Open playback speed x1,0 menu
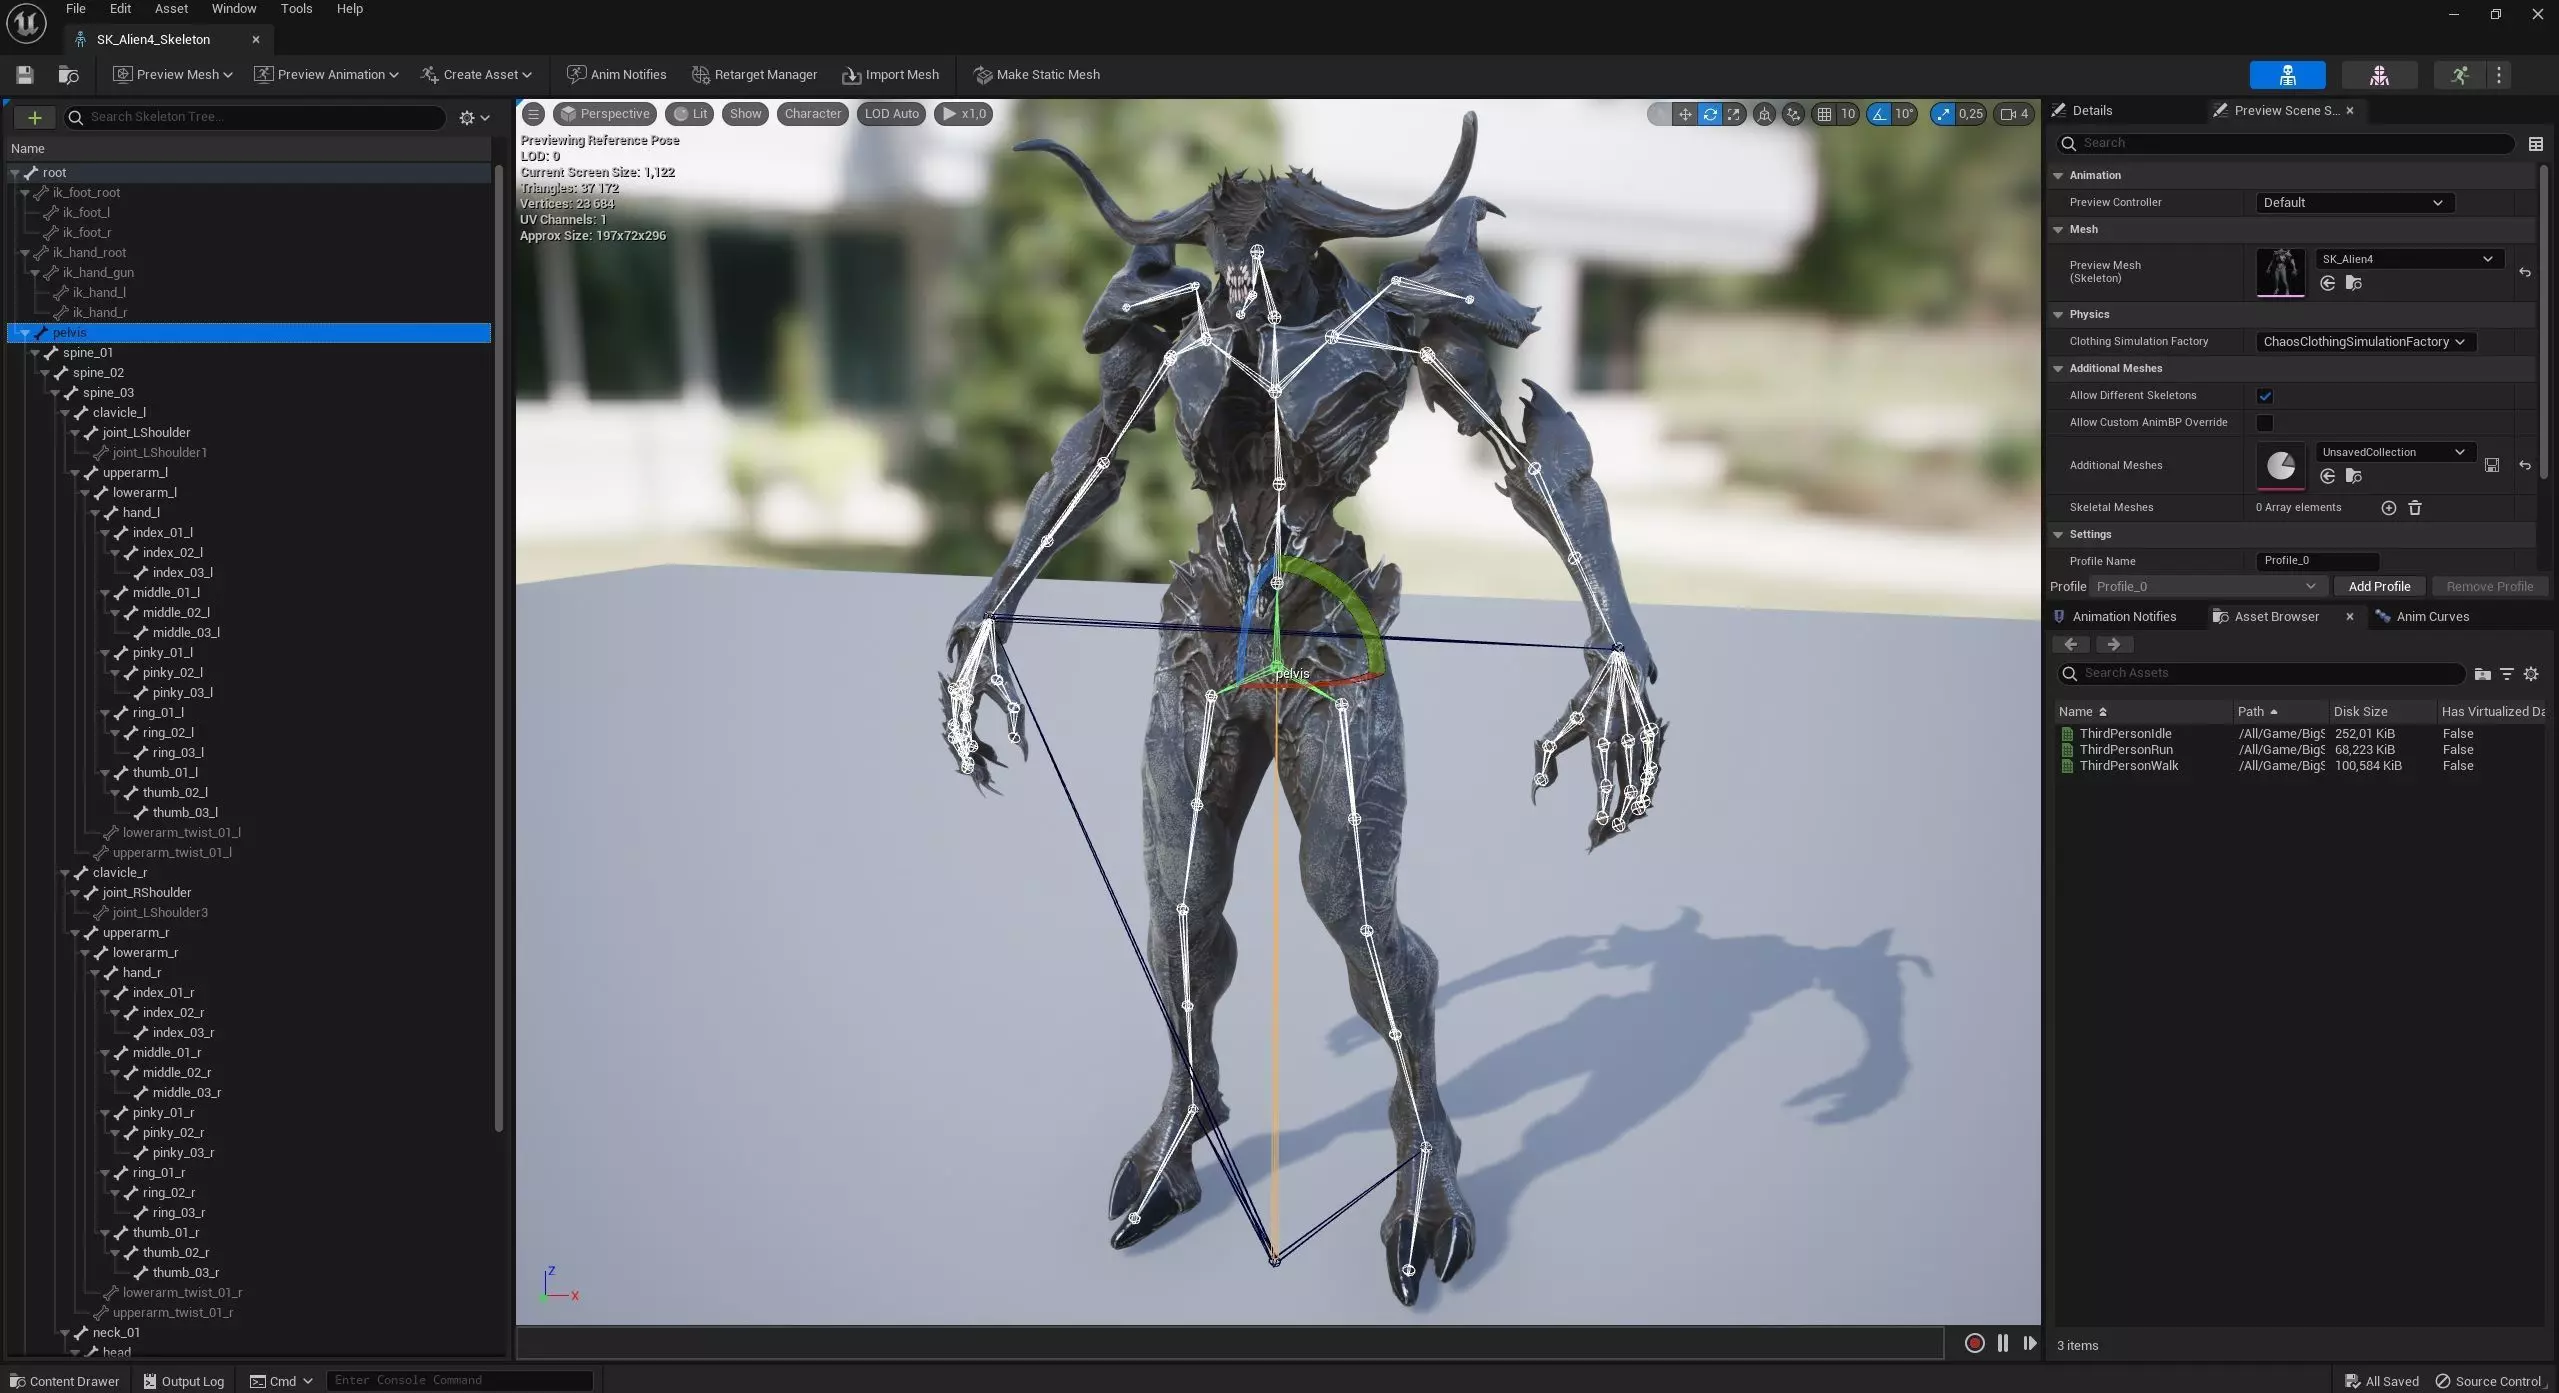This screenshot has height=1393, width=2559. 963,114
